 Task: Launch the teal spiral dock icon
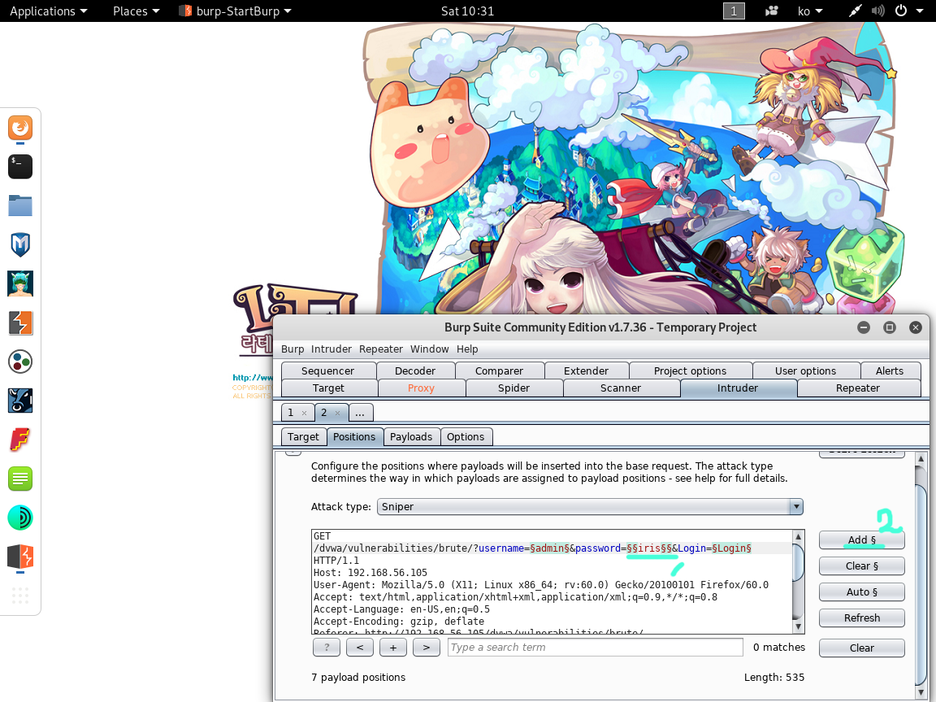(x=20, y=518)
